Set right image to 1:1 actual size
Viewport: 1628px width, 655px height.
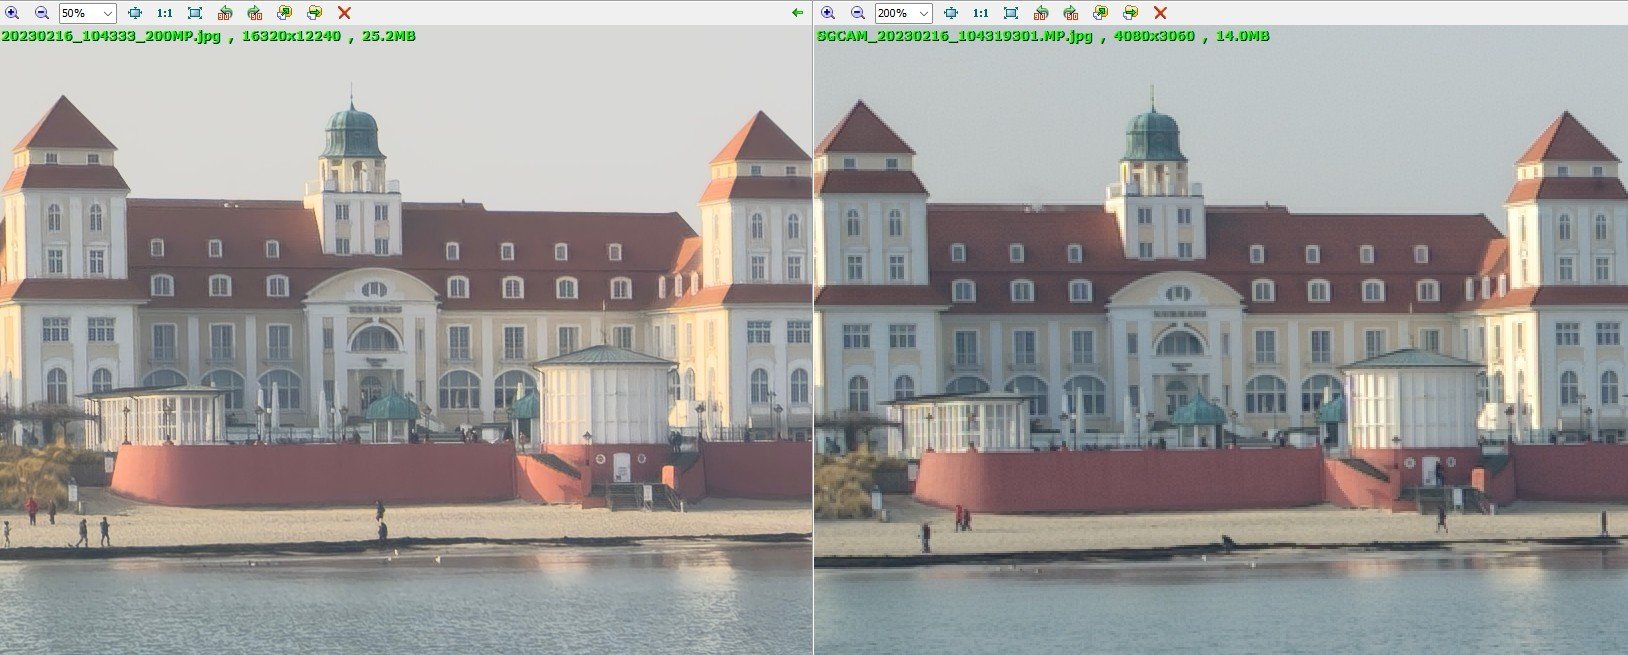[x=980, y=13]
